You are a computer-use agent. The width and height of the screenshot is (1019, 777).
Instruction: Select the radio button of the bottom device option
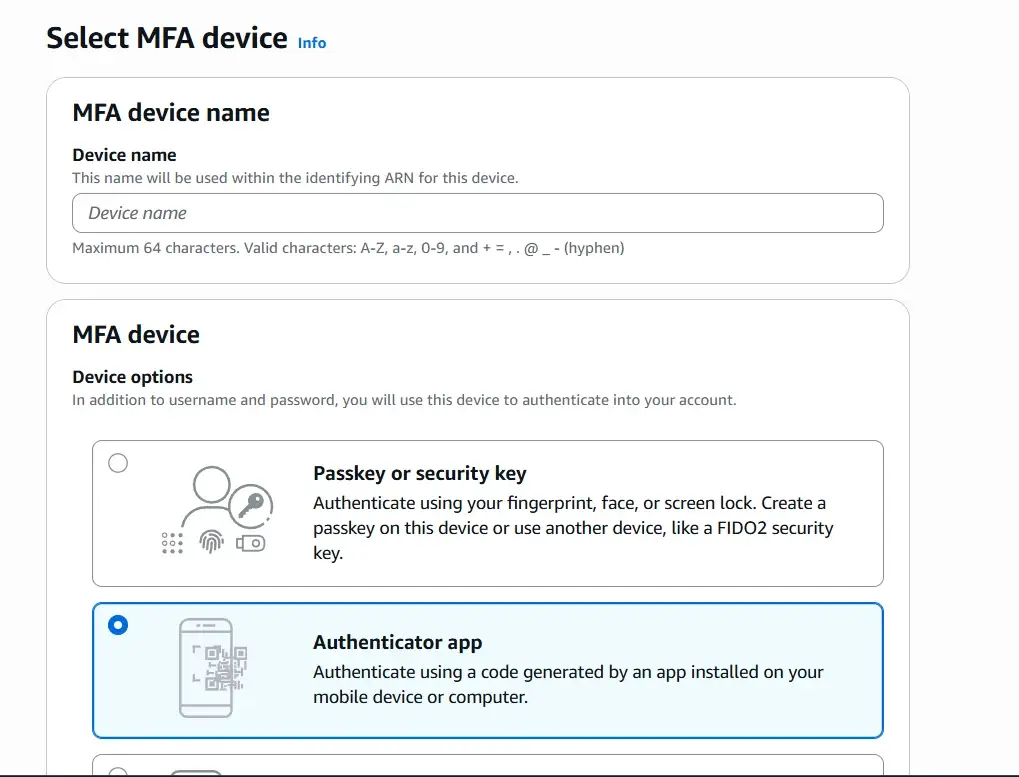tap(118, 772)
